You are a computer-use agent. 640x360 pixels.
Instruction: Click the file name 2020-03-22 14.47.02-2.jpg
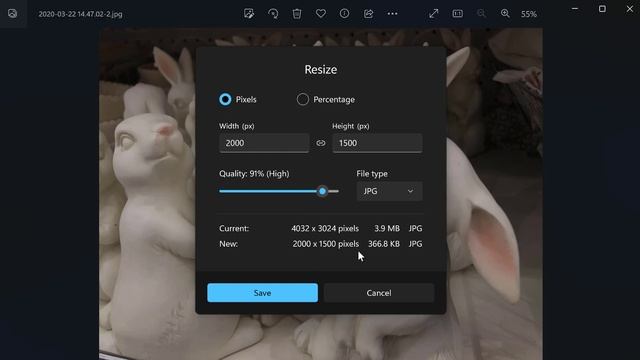80,14
